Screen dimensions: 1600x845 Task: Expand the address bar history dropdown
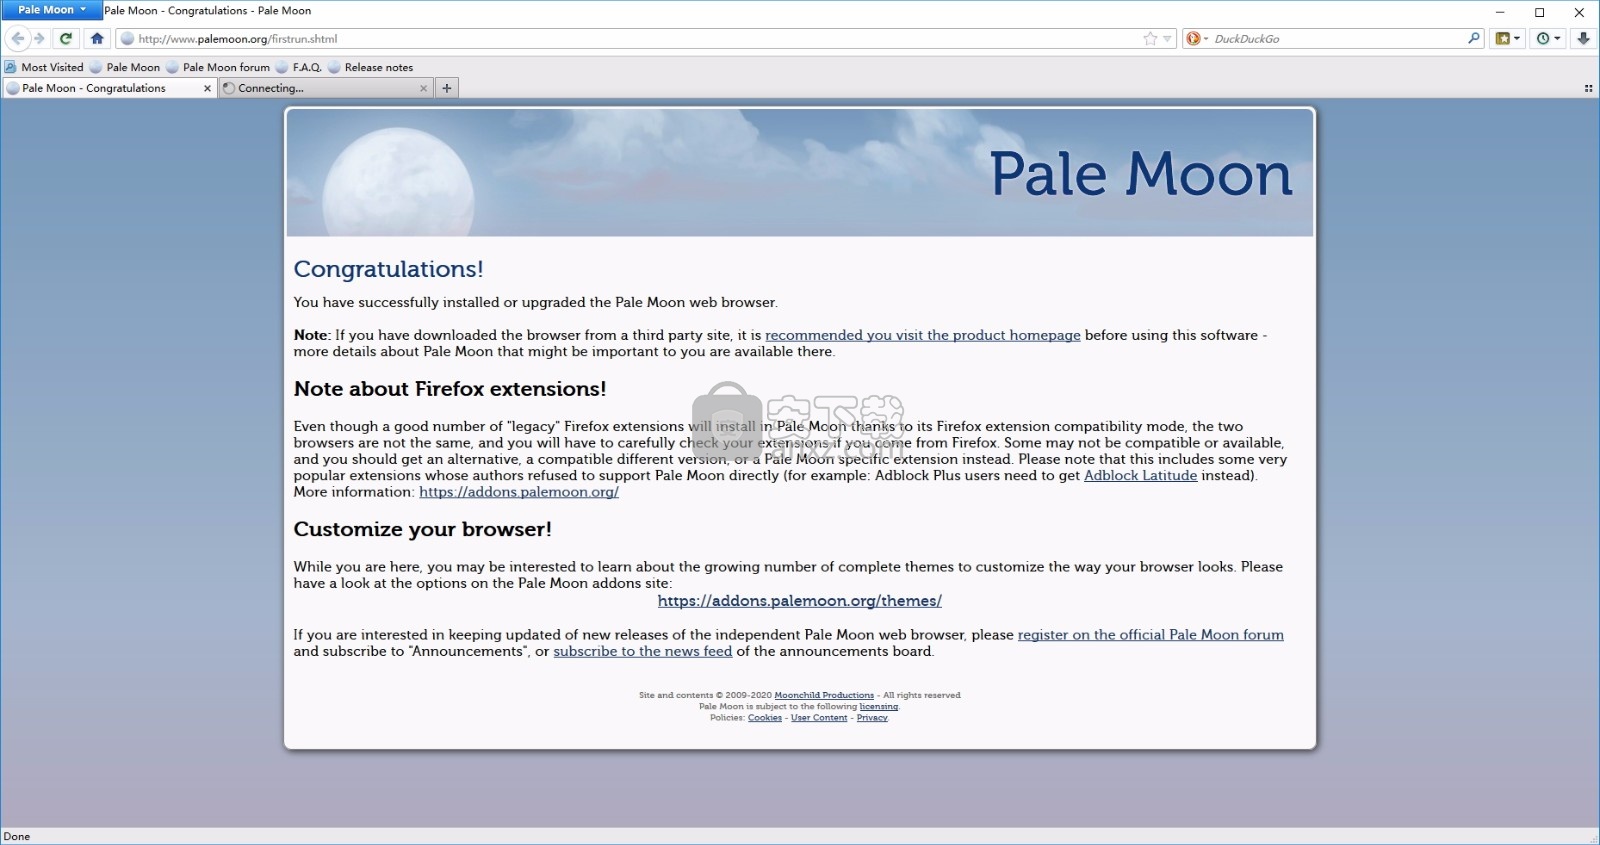[1167, 39]
